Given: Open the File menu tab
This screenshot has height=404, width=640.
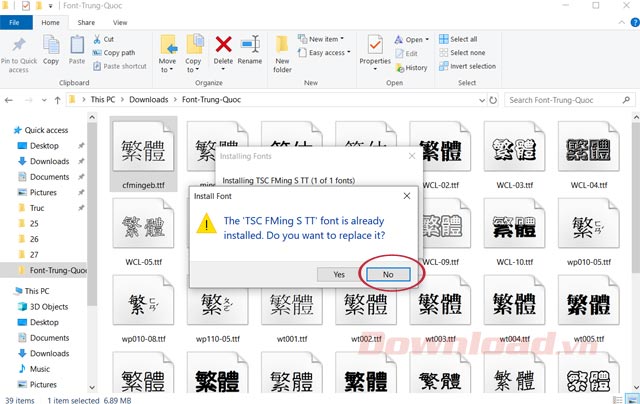Looking at the screenshot, I should pos(15,22).
